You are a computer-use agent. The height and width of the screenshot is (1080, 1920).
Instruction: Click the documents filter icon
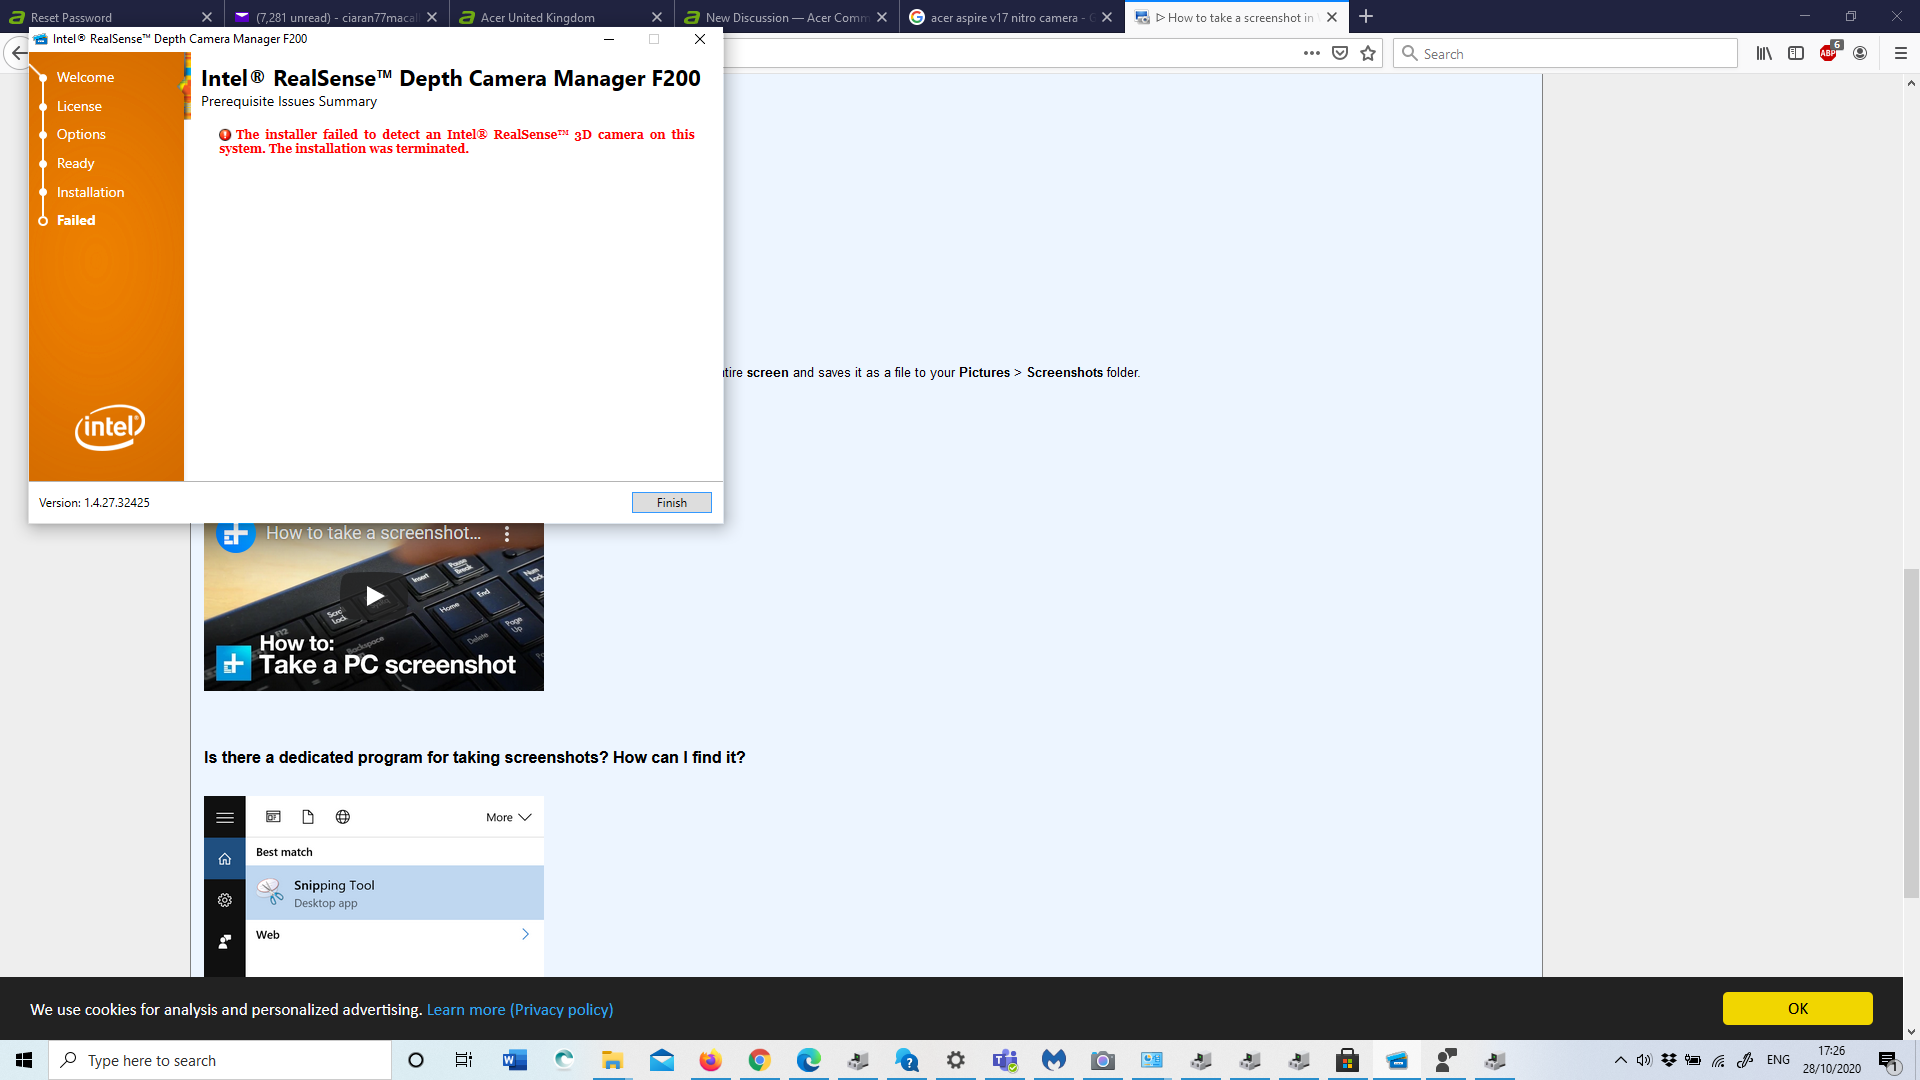click(308, 817)
